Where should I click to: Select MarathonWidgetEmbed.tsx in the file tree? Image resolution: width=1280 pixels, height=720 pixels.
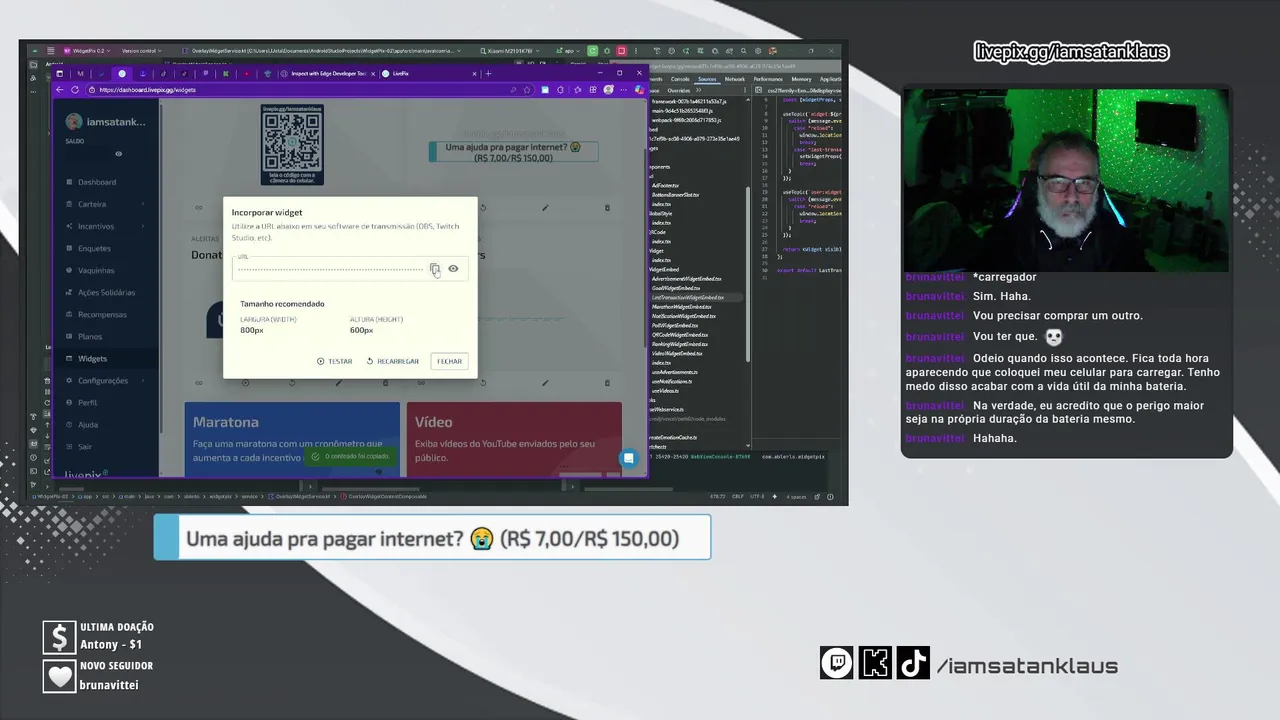pyautogui.click(x=682, y=307)
